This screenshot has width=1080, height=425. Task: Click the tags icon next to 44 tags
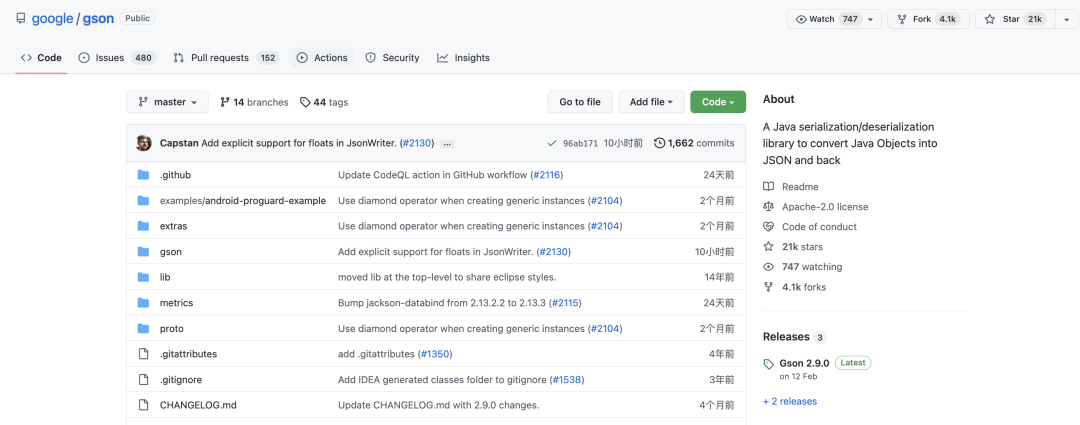305,102
